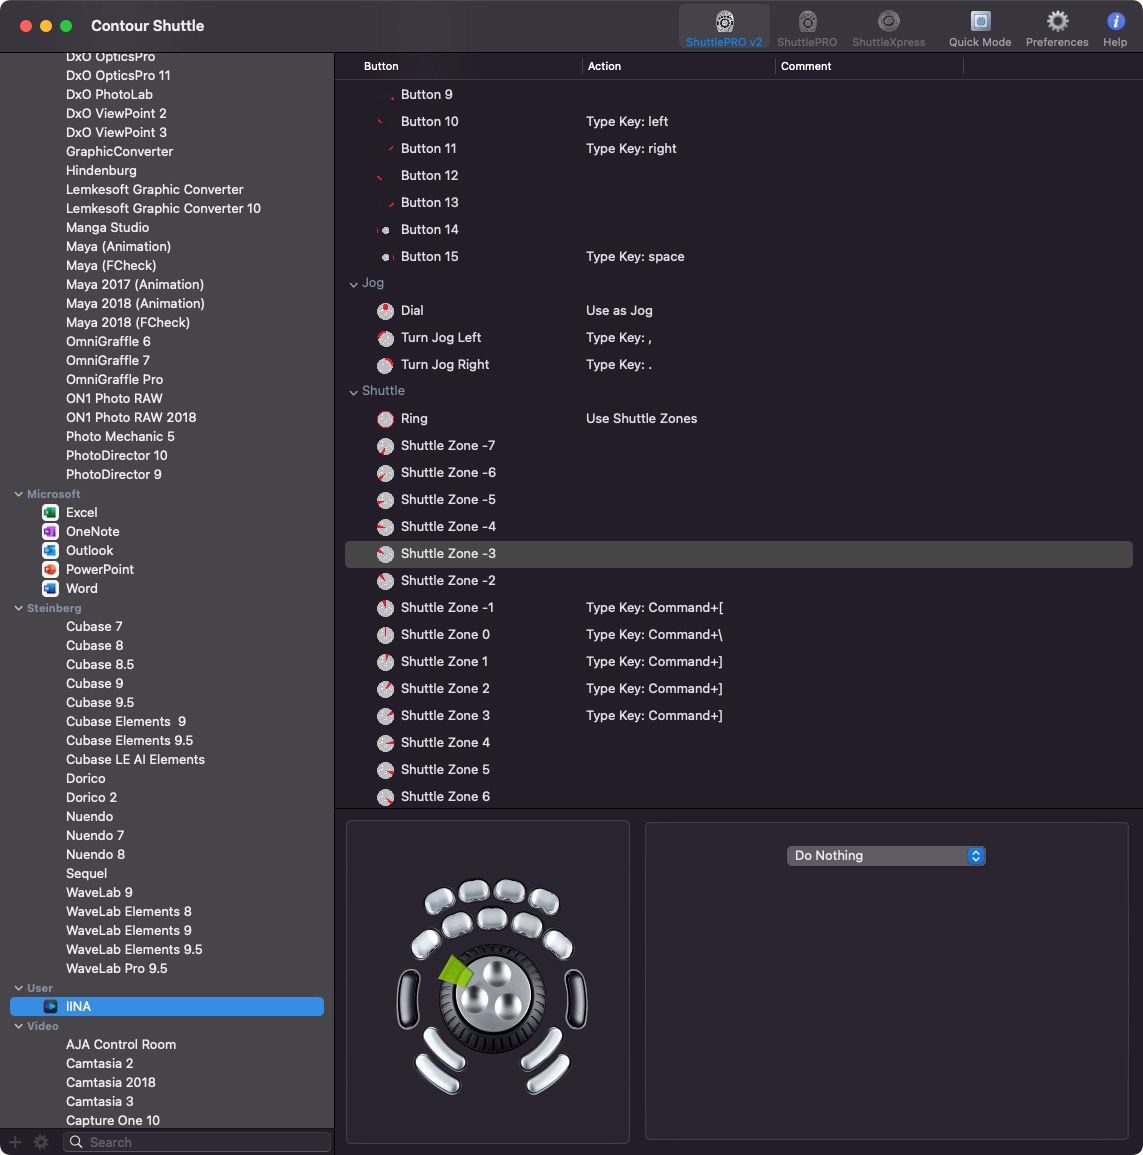1143x1155 pixels.
Task: Click the PowerPoint app icon in sidebar
Action: coord(50,569)
